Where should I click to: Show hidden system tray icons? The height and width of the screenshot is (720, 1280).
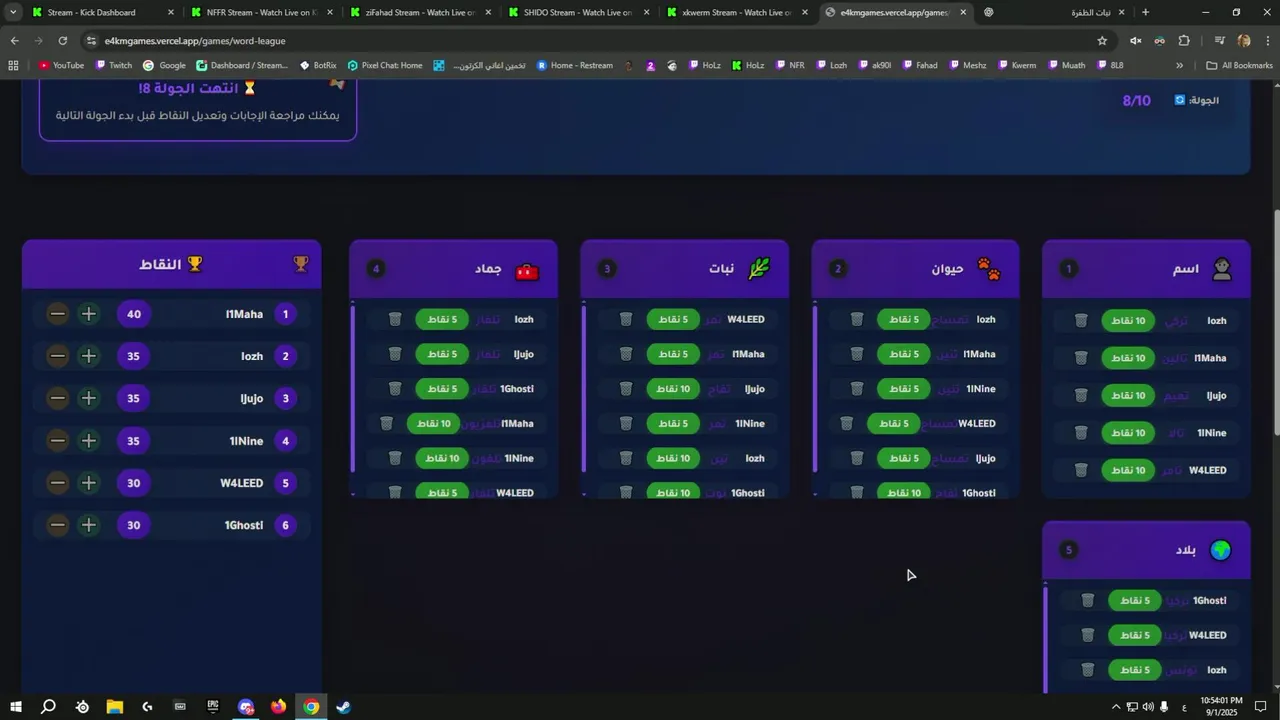pyautogui.click(x=1115, y=707)
